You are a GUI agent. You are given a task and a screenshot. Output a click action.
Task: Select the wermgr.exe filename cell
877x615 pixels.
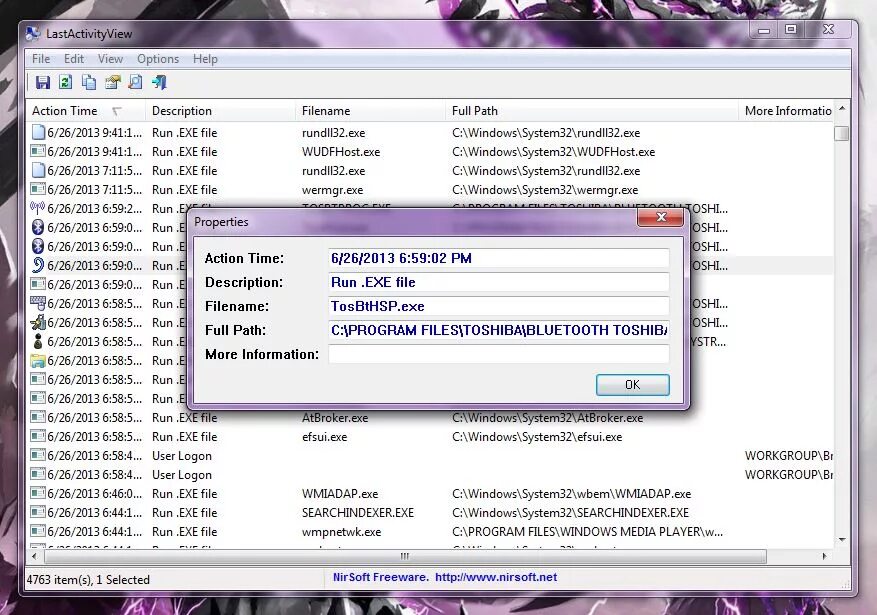tap(332, 190)
